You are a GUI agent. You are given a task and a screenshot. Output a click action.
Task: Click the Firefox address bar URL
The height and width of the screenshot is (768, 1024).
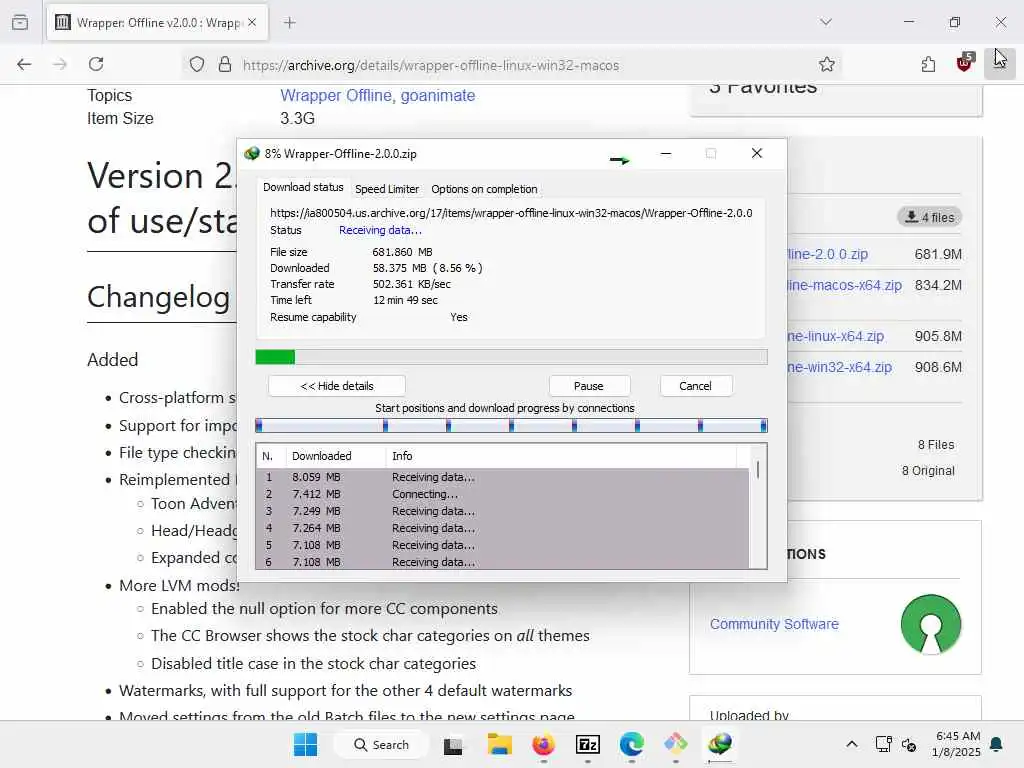tap(431, 65)
